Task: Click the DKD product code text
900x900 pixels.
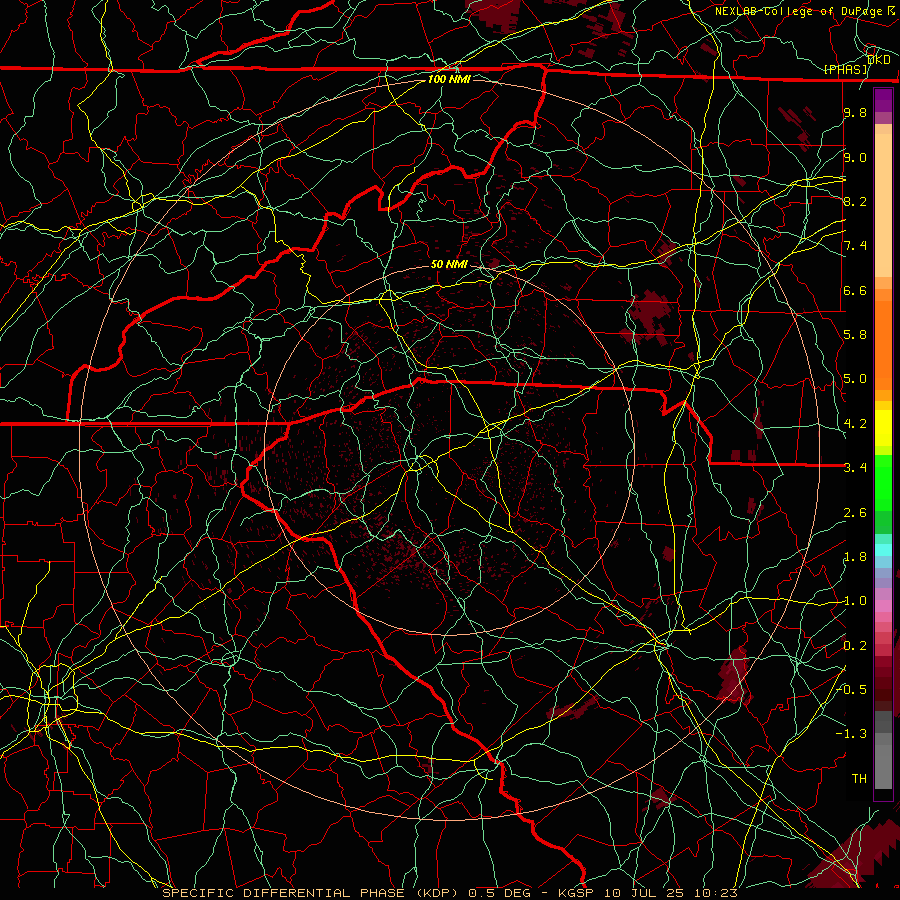Action: [878, 60]
